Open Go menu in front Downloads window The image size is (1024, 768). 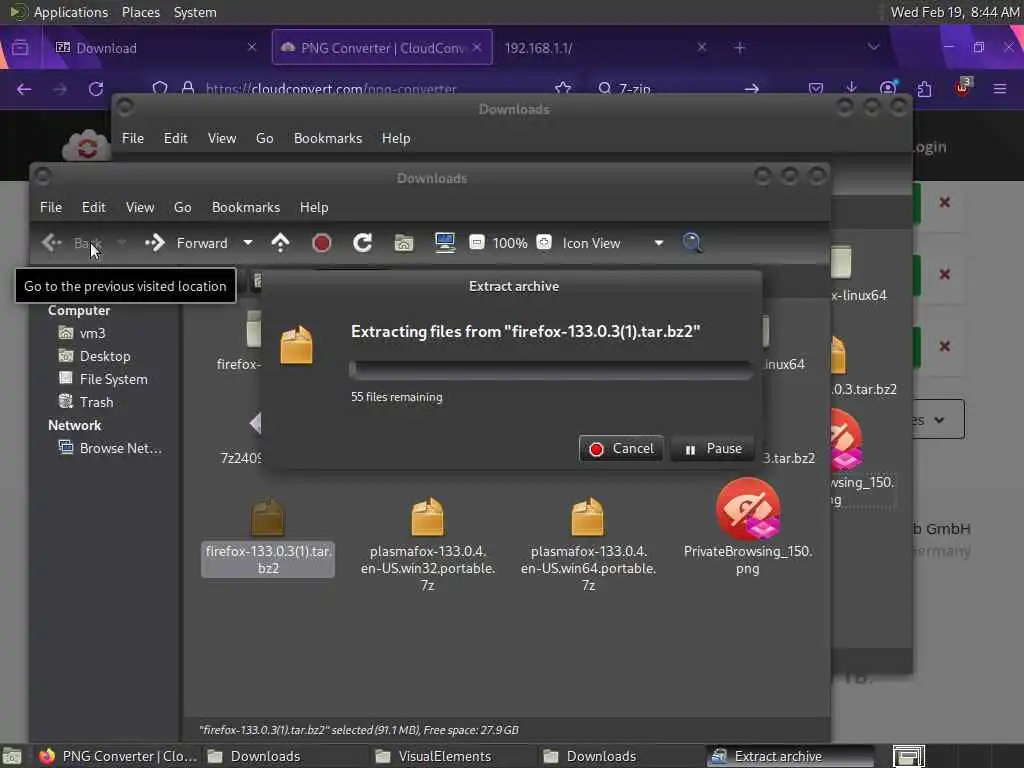point(183,207)
